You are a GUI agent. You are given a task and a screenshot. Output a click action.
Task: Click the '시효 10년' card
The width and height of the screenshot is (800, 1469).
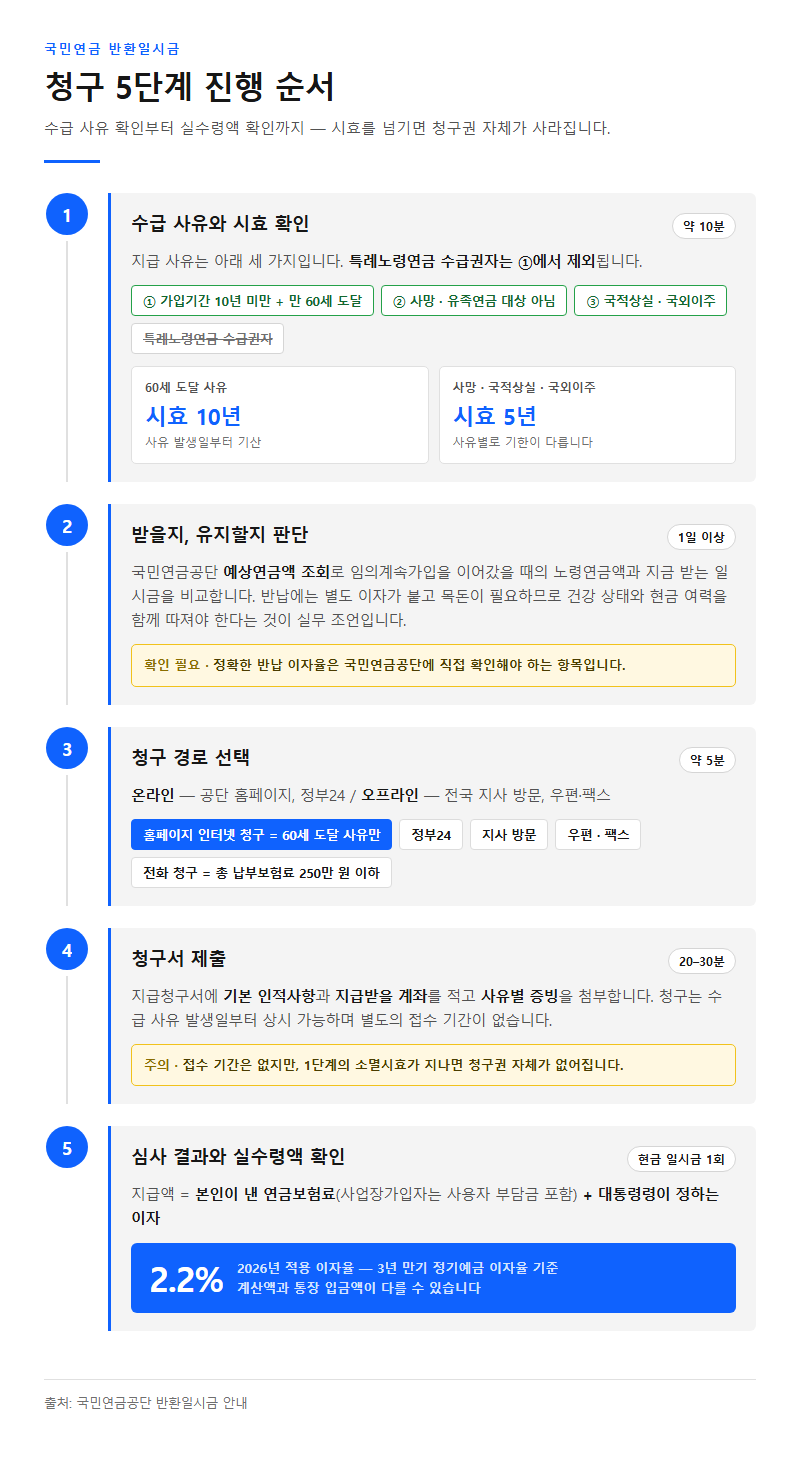[280, 415]
